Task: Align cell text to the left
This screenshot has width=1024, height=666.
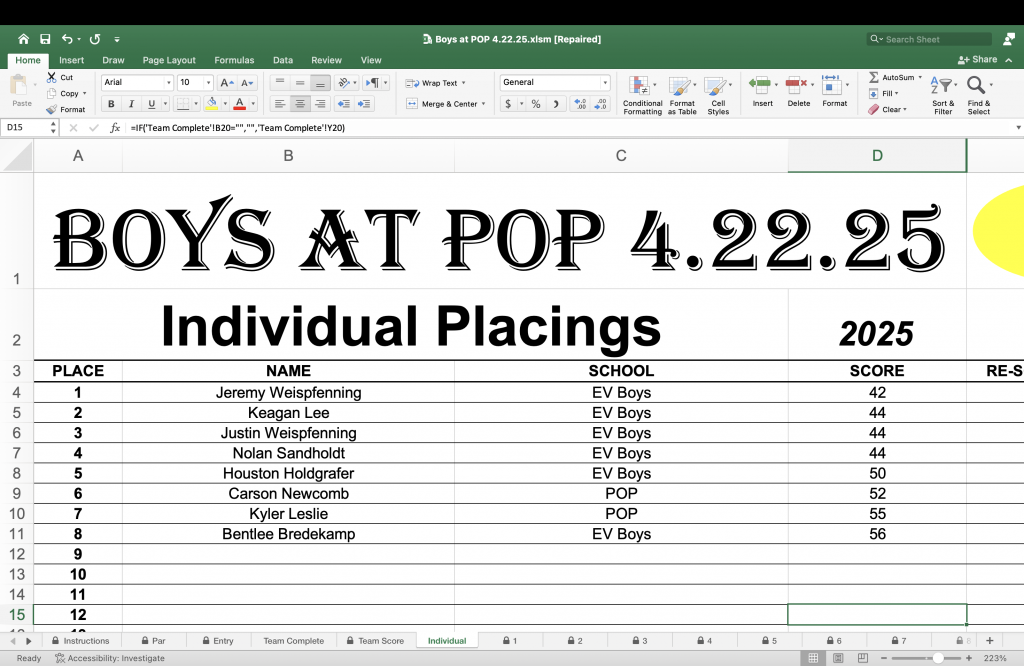Action: pyautogui.click(x=280, y=104)
